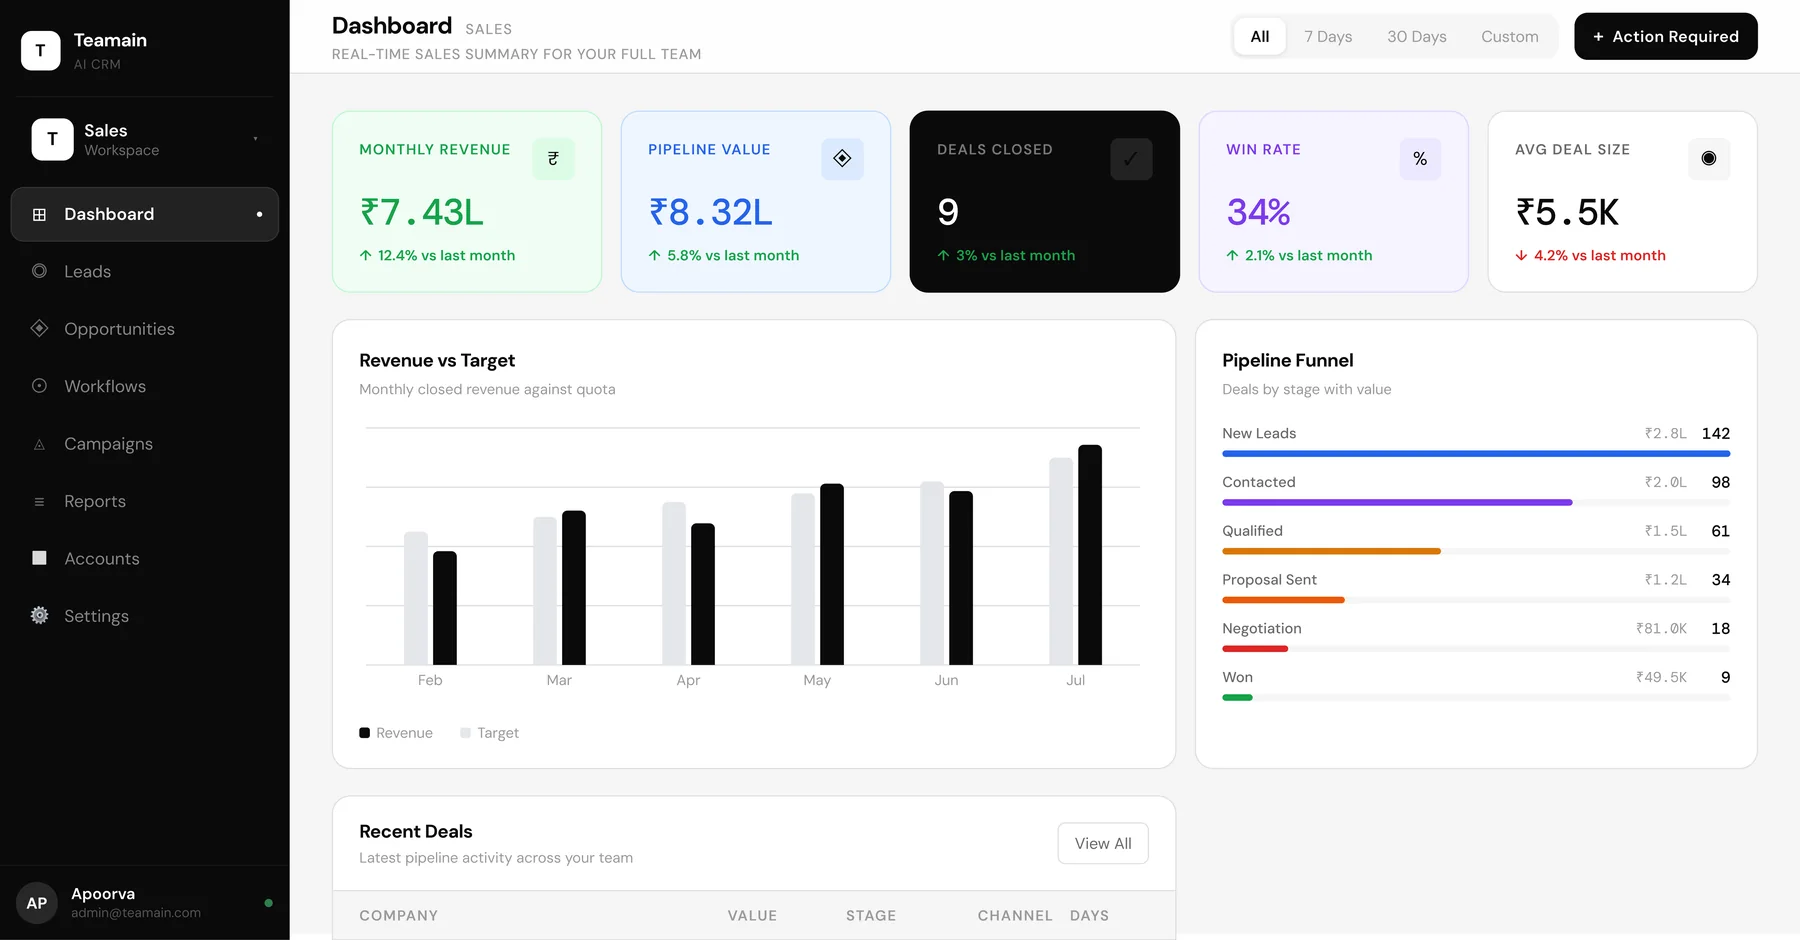
Task: Click the Pipeline Value diamond icon
Action: coord(842,158)
